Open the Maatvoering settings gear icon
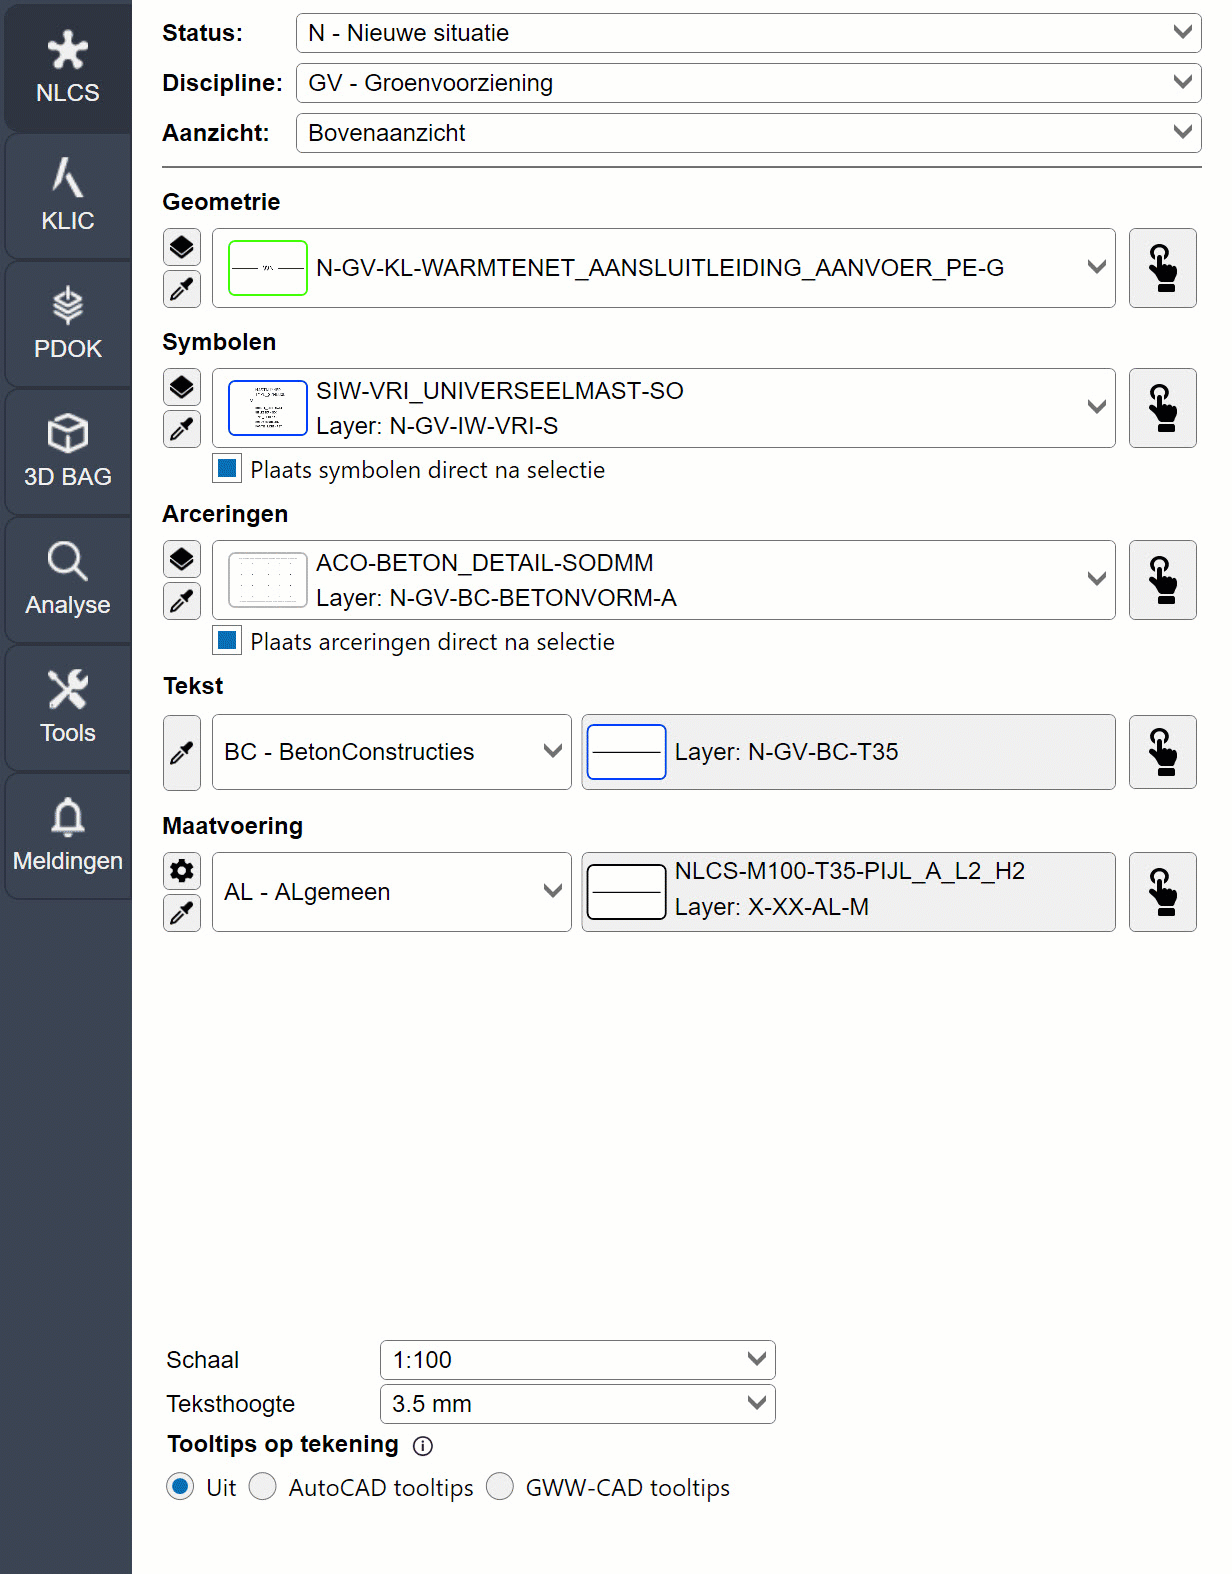1232x1574 pixels. coord(182,871)
